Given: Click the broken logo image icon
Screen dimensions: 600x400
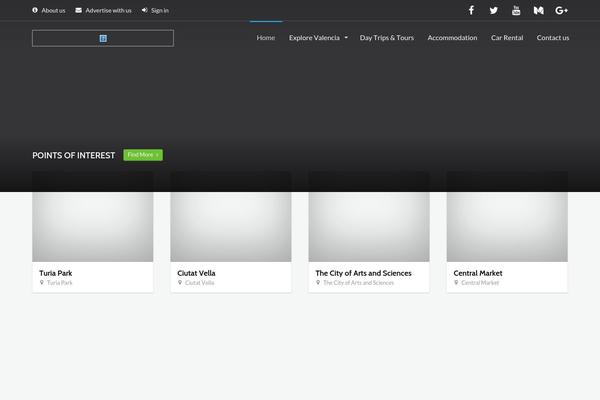Looking at the screenshot, I should coord(103,38).
